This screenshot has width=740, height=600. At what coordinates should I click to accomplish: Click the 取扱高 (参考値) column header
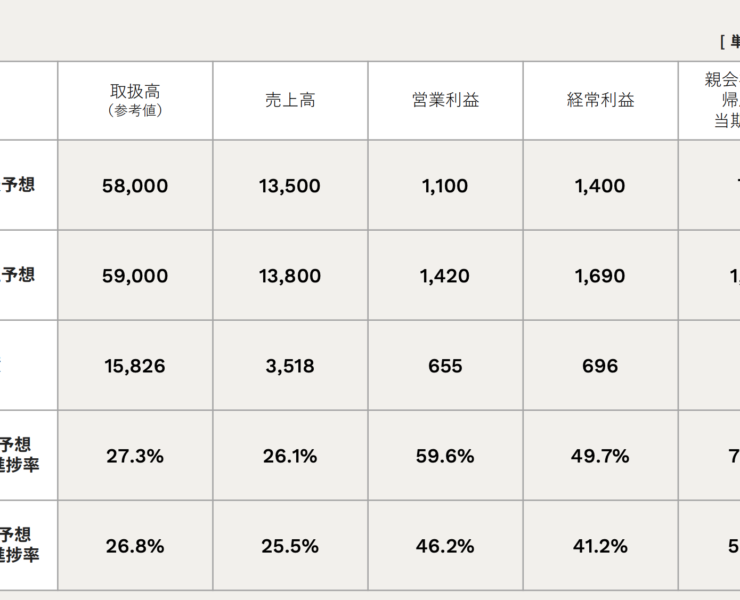[135, 100]
